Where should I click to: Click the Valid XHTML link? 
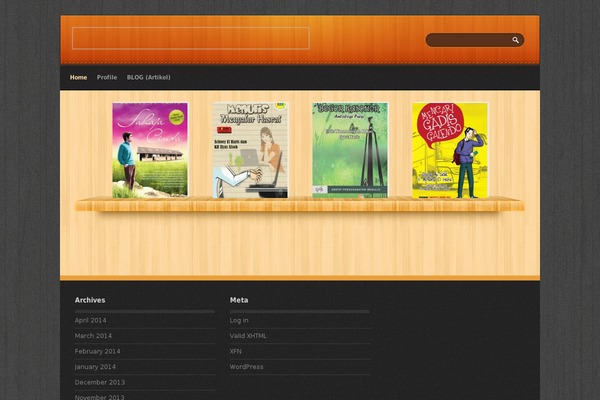coord(248,336)
